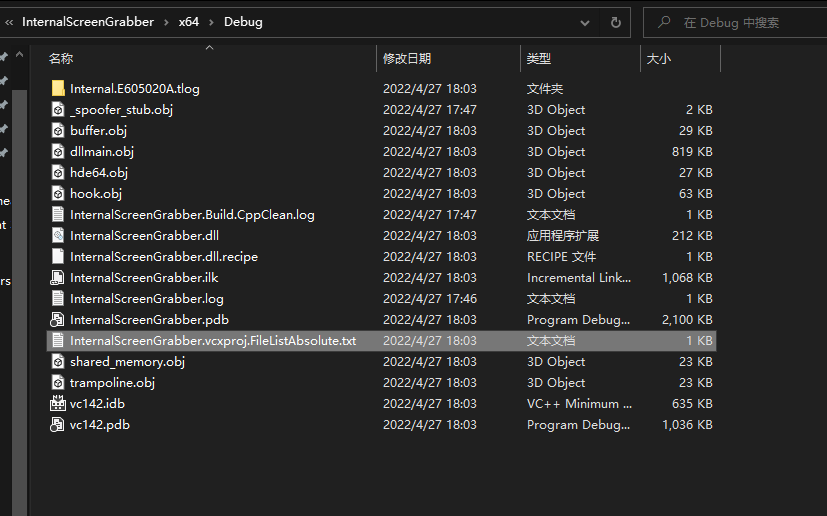
Task: Select the InternalScreenGrabber.dll file name
Action: tap(145, 236)
